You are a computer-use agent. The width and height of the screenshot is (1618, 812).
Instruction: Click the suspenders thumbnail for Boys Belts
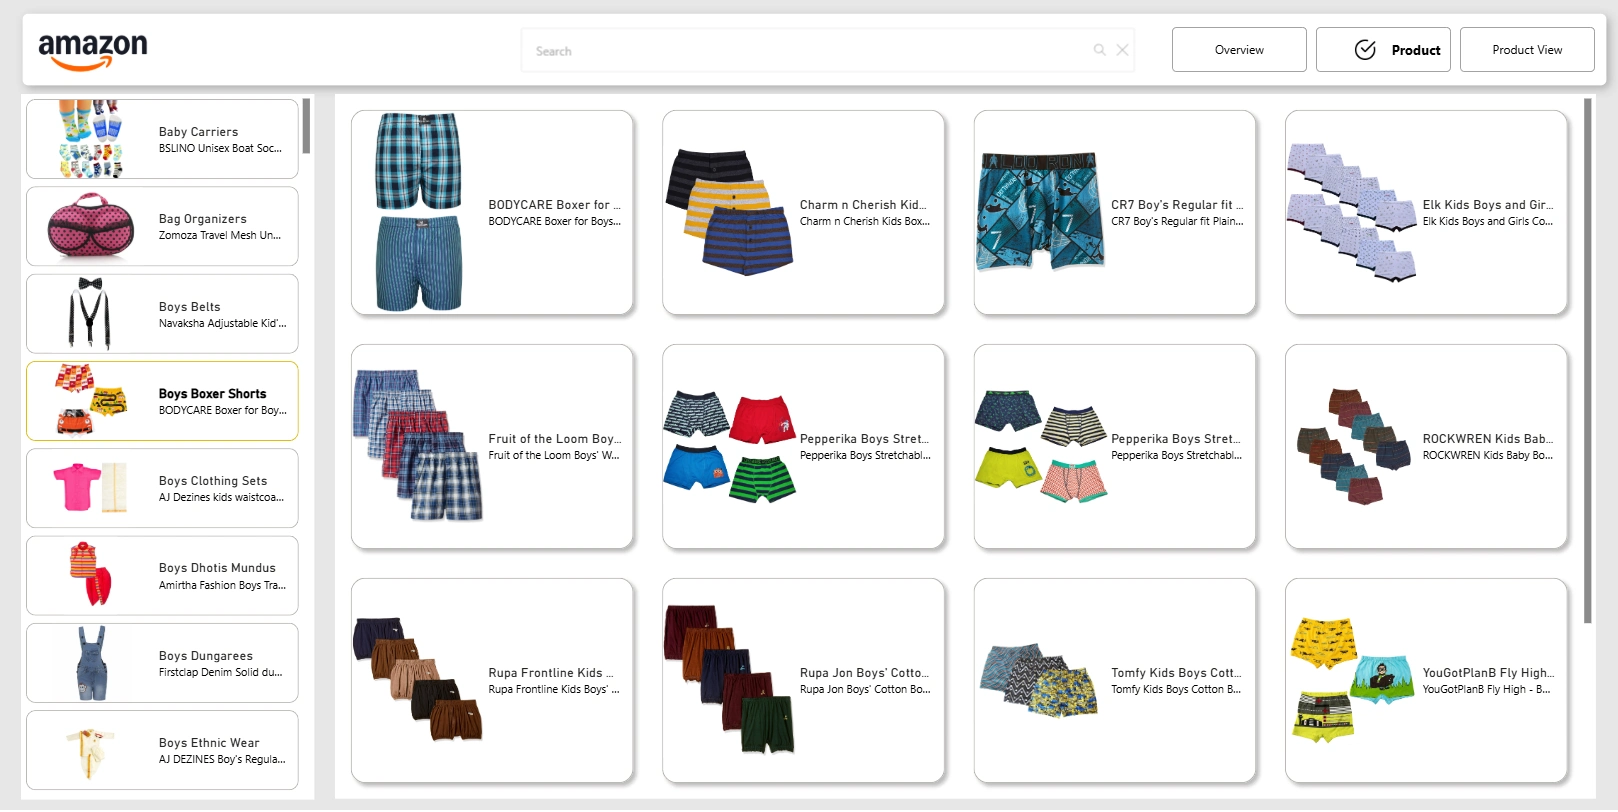90,314
